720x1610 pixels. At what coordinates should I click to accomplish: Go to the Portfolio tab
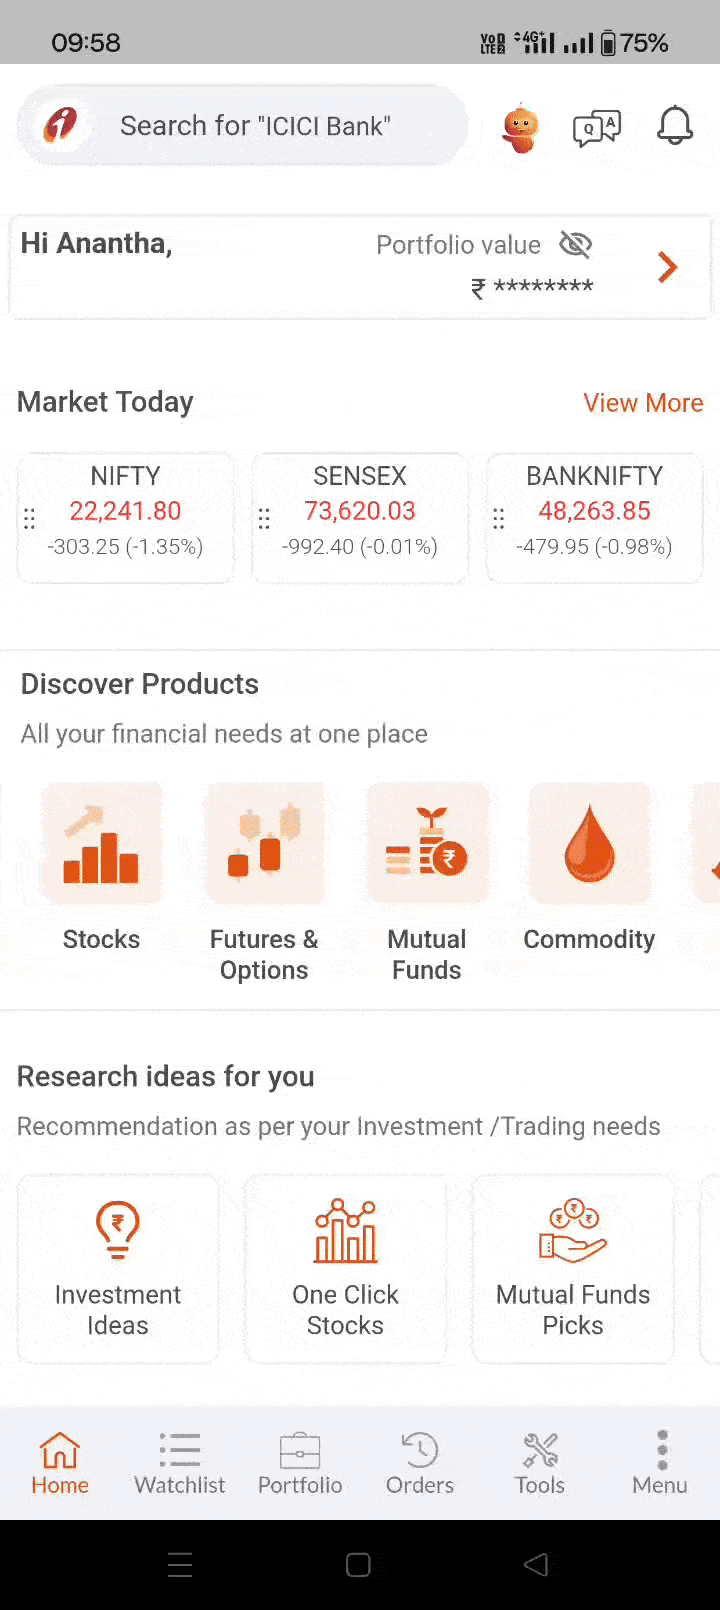tap(300, 1463)
